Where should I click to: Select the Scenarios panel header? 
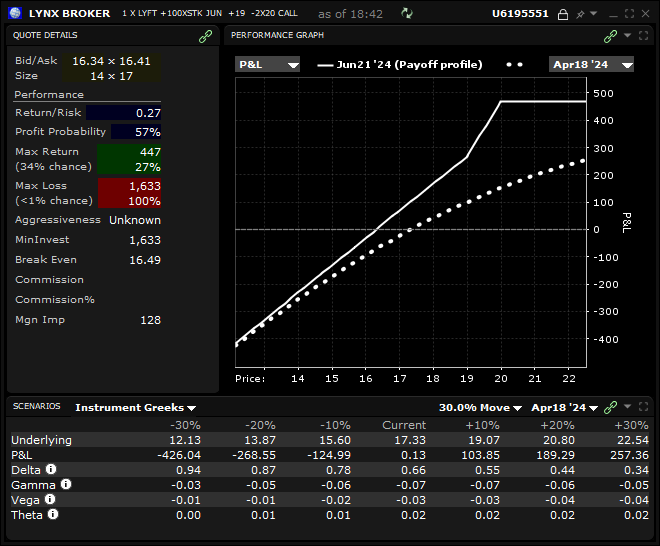tap(36, 407)
